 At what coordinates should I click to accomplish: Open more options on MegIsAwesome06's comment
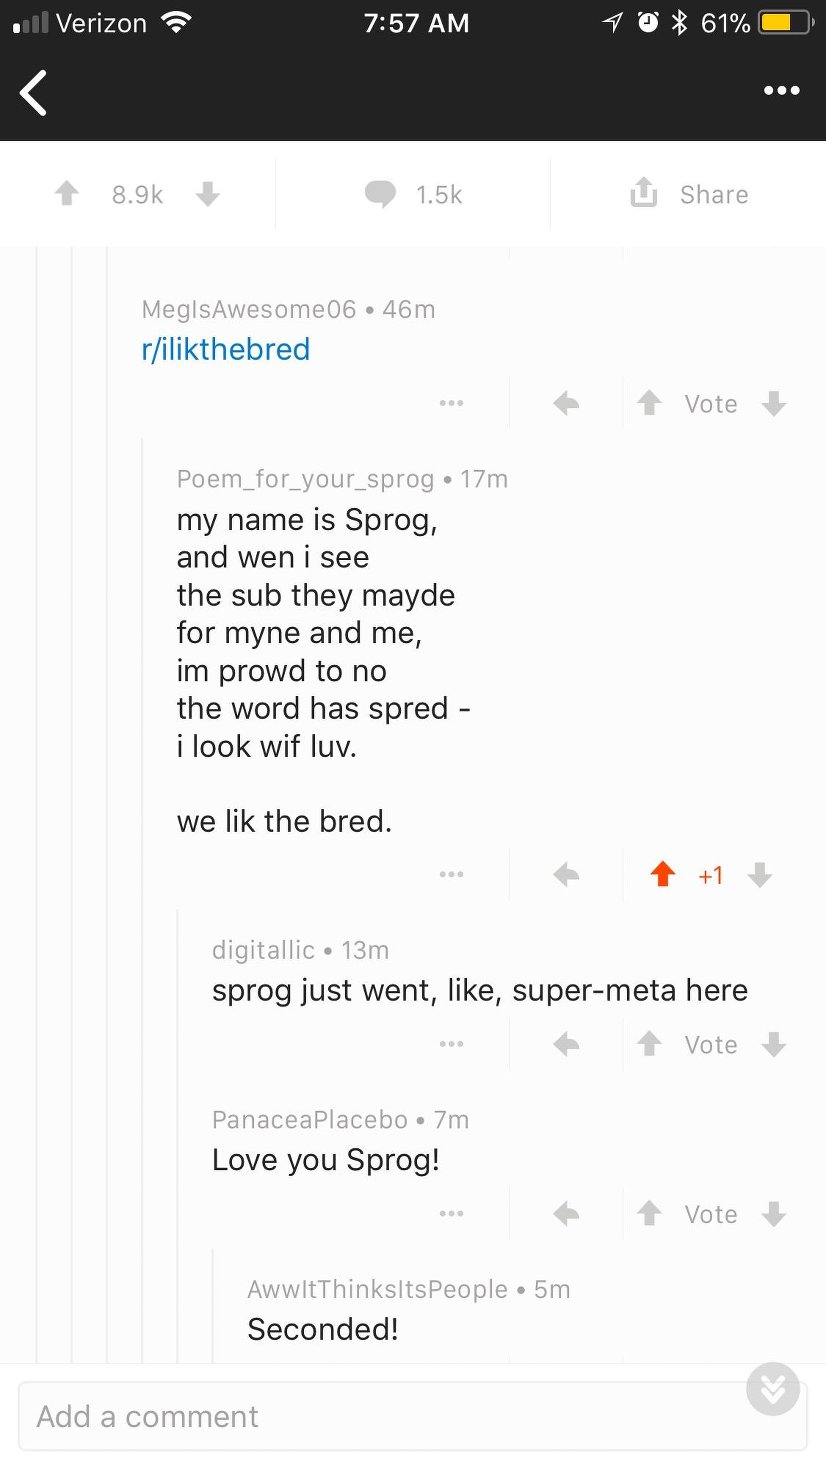point(451,404)
